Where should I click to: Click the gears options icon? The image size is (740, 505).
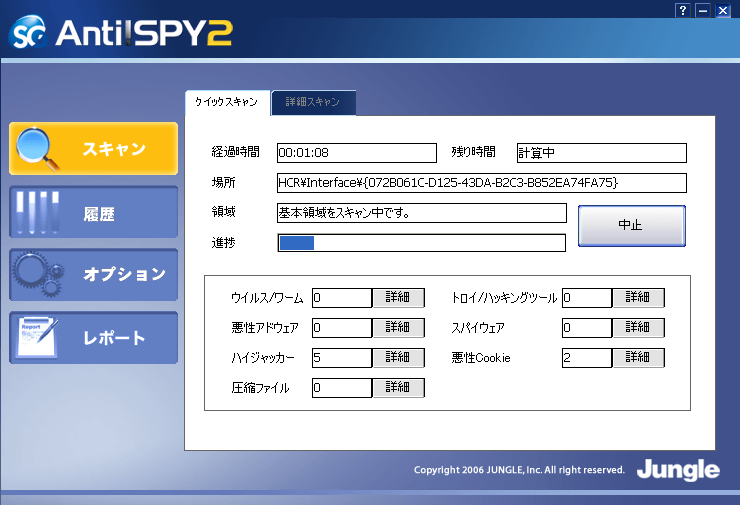coord(38,274)
